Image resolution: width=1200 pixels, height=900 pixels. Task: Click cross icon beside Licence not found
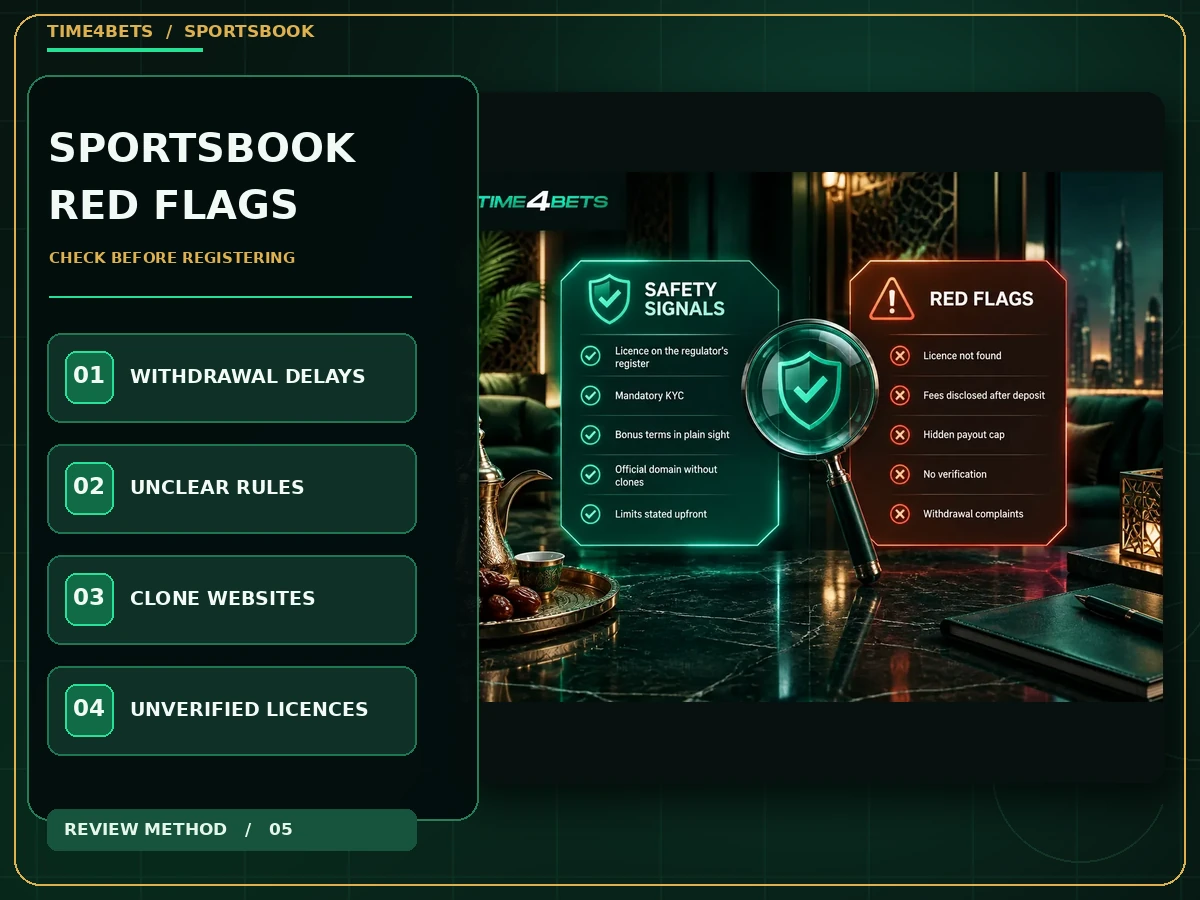pyautogui.click(x=900, y=356)
